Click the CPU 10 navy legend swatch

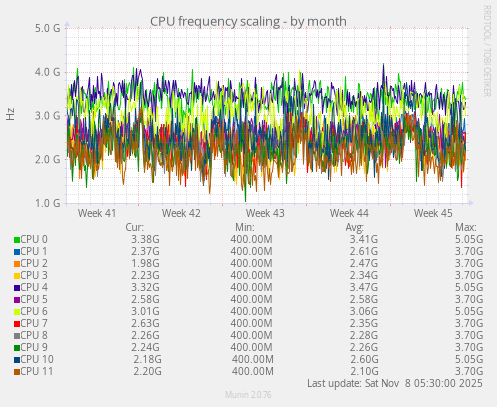tap(17, 360)
